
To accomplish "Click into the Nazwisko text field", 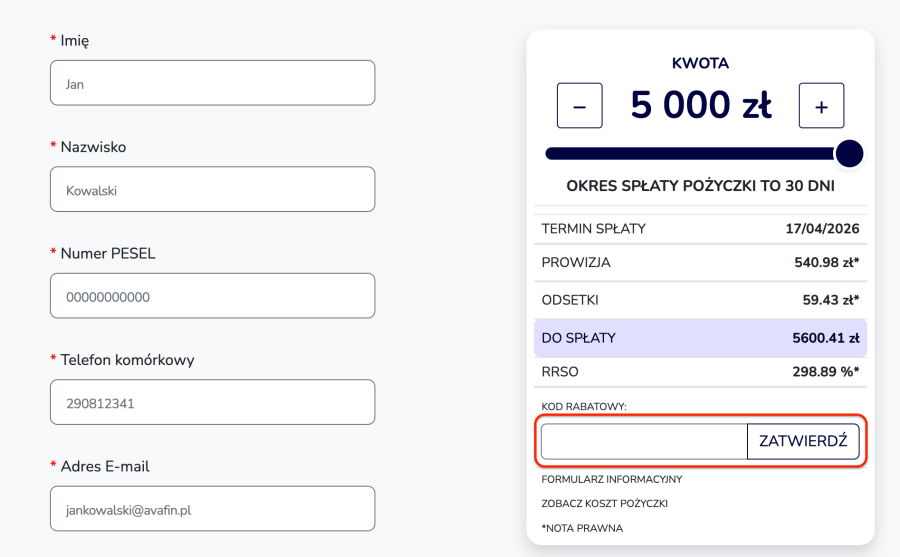I will click(x=212, y=189).
